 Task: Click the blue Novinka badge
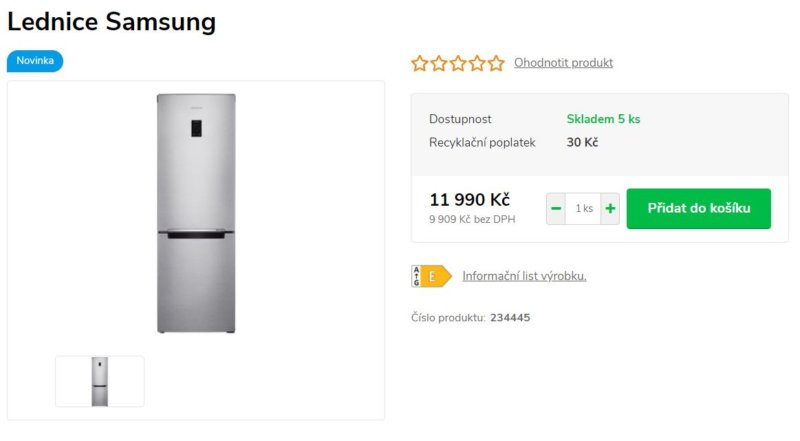point(35,61)
